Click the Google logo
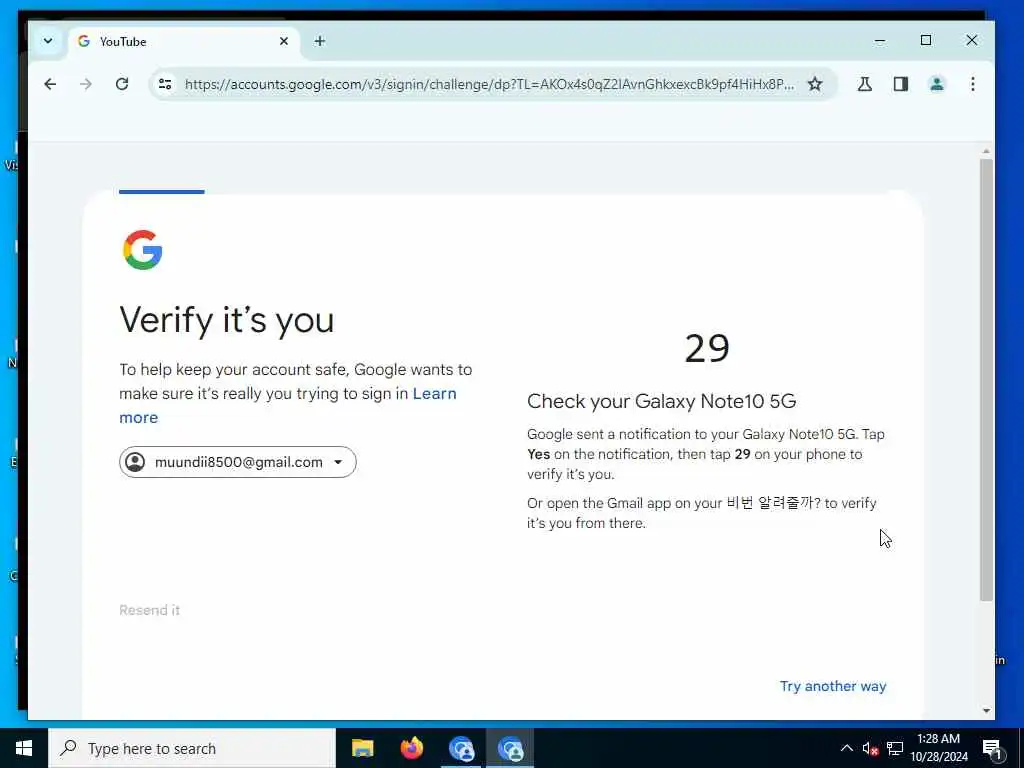This screenshot has width=1024, height=768. click(x=142, y=249)
